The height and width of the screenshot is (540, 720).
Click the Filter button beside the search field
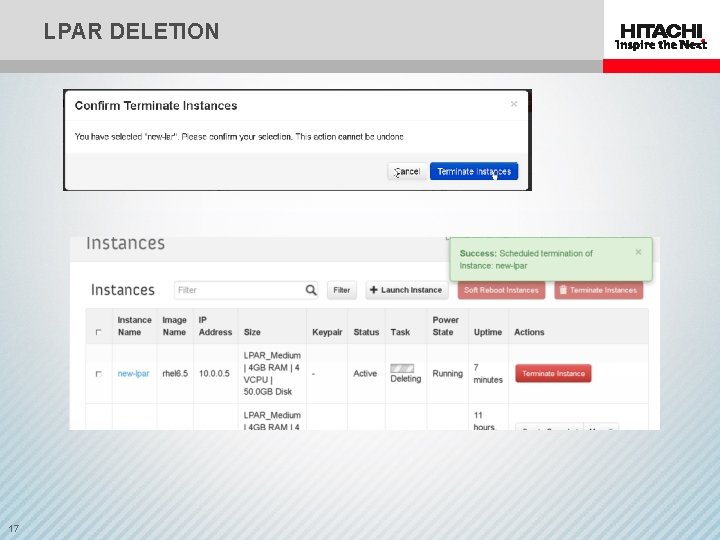point(342,290)
